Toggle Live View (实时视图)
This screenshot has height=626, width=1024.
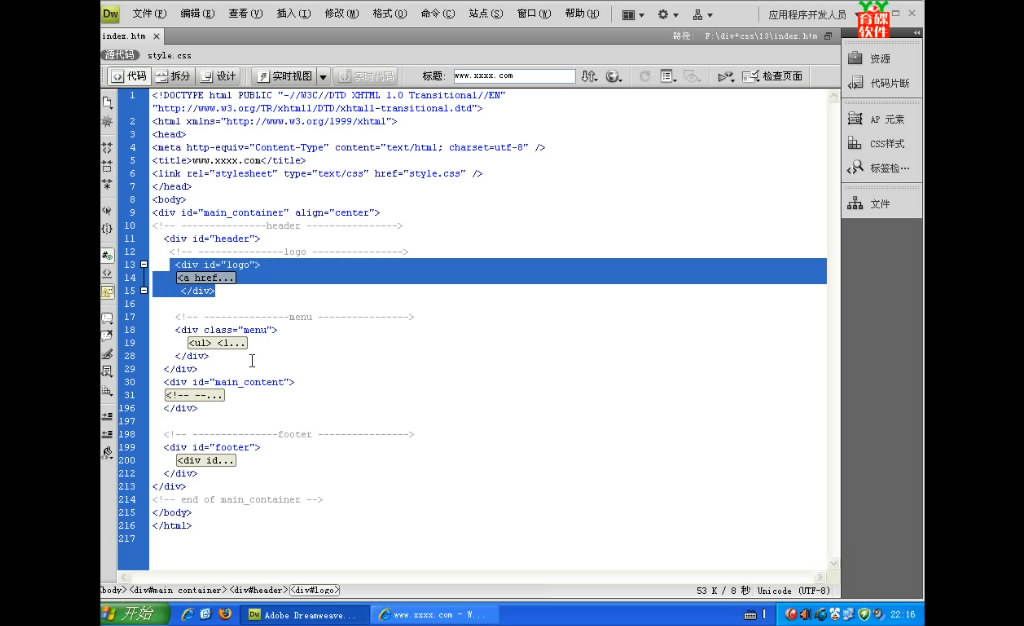(285, 76)
